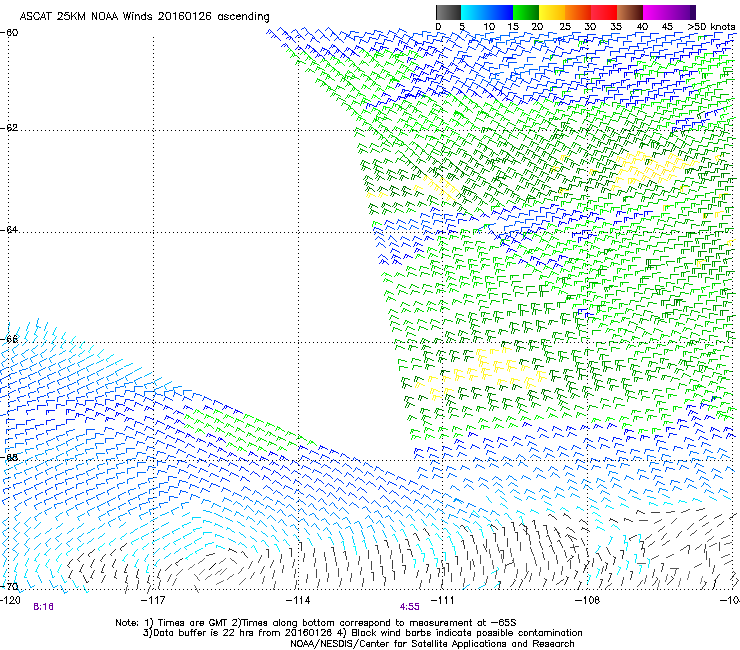Screen dimensions: 740x650
Task: Click the cyan-to-blue 5-15 knots legend segment
Action: pos(487,12)
